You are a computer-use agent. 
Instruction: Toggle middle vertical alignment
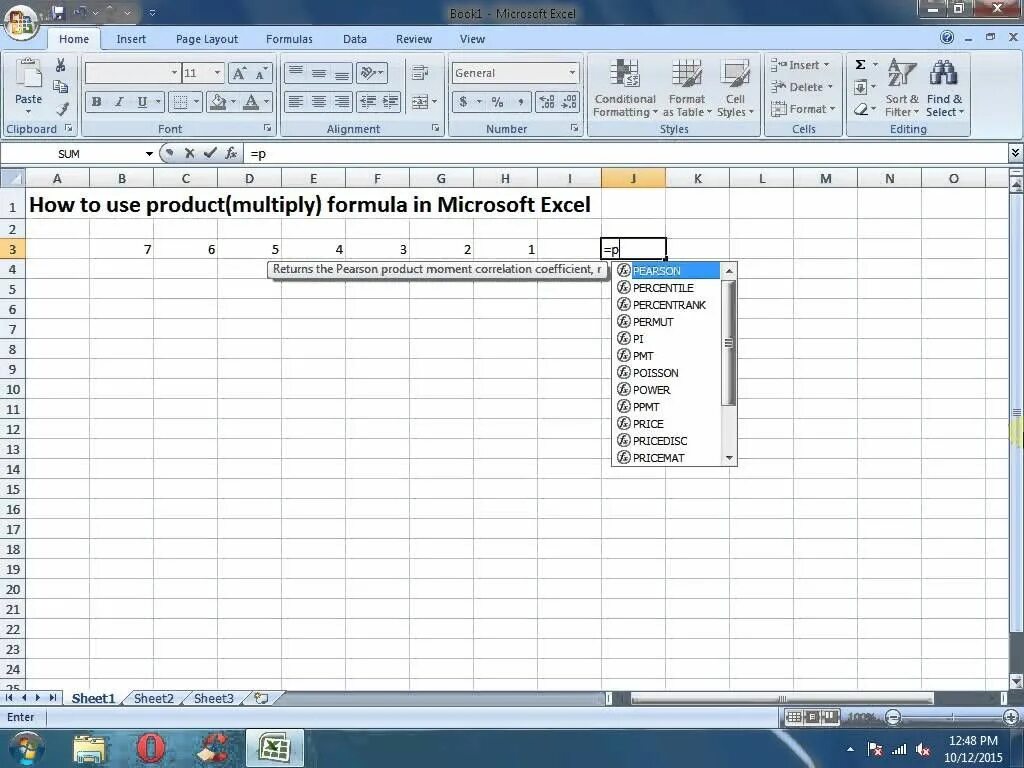coord(319,73)
